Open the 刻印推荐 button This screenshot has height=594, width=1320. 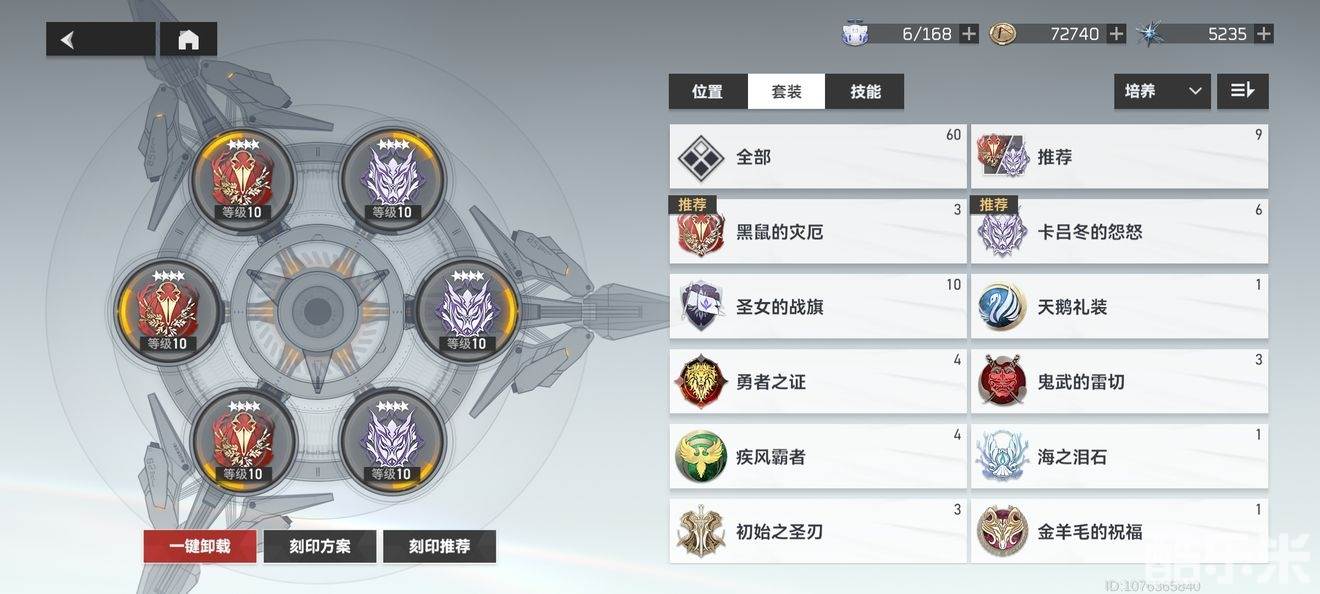coord(439,547)
